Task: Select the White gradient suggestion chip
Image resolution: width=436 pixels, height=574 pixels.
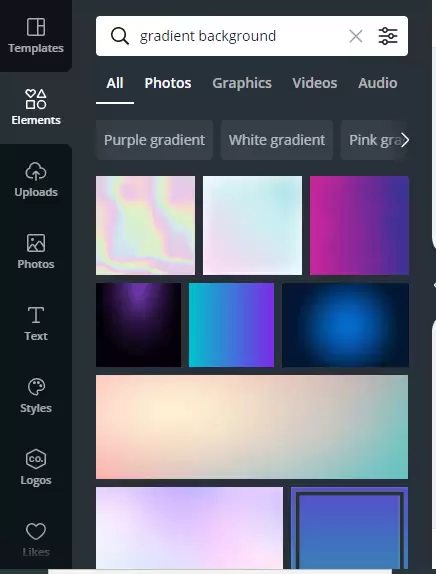Action: tap(277, 140)
